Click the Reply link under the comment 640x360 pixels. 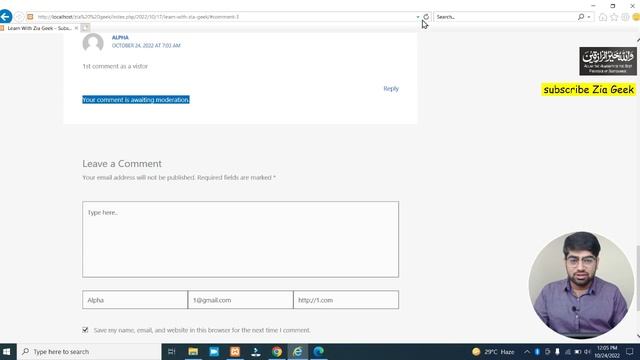pos(391,89)
